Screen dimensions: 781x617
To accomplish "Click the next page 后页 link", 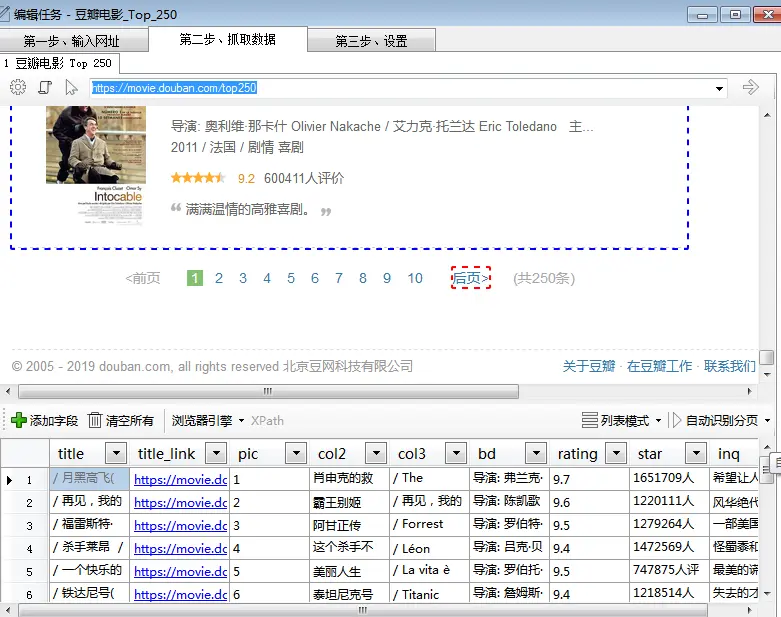I will (471, 278).
